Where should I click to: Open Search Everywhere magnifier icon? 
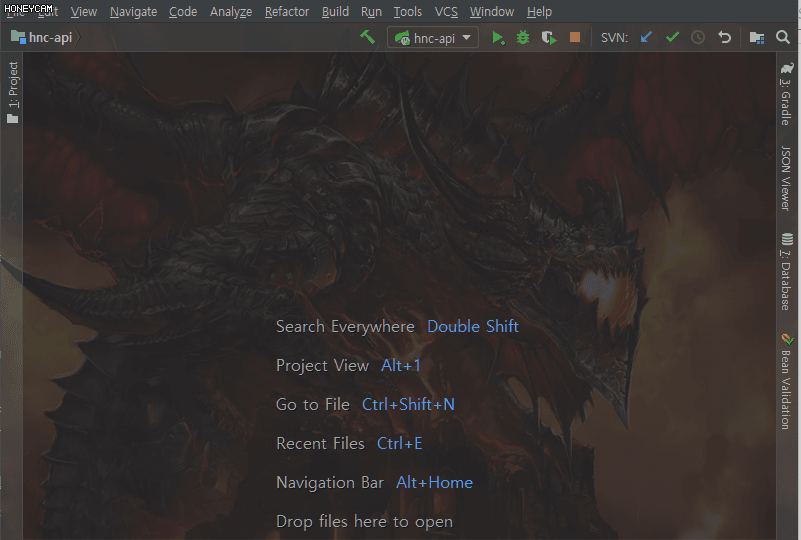click(783, 37)
